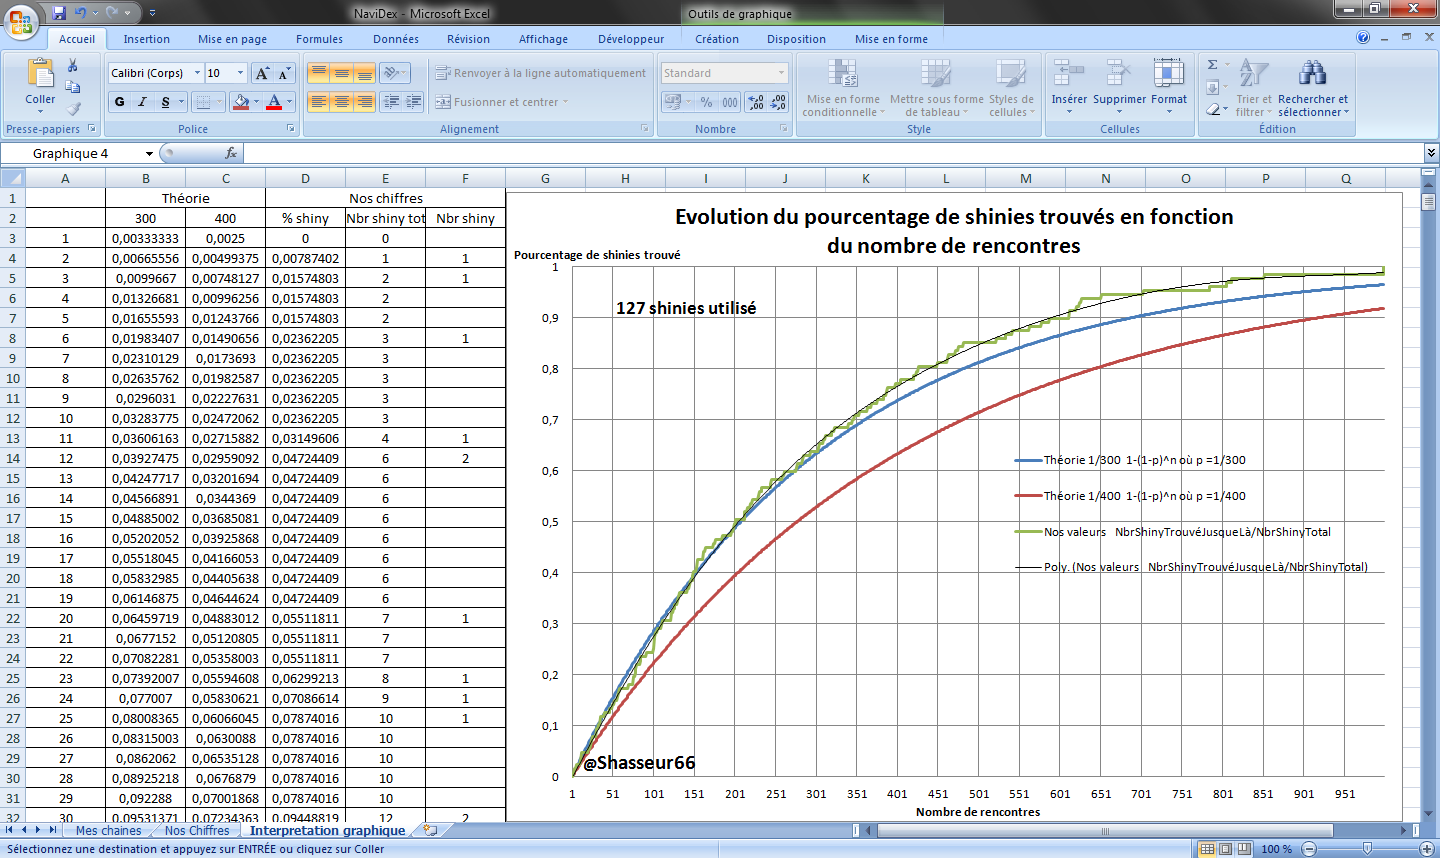Click the chart title text

[x=954, y=231]
